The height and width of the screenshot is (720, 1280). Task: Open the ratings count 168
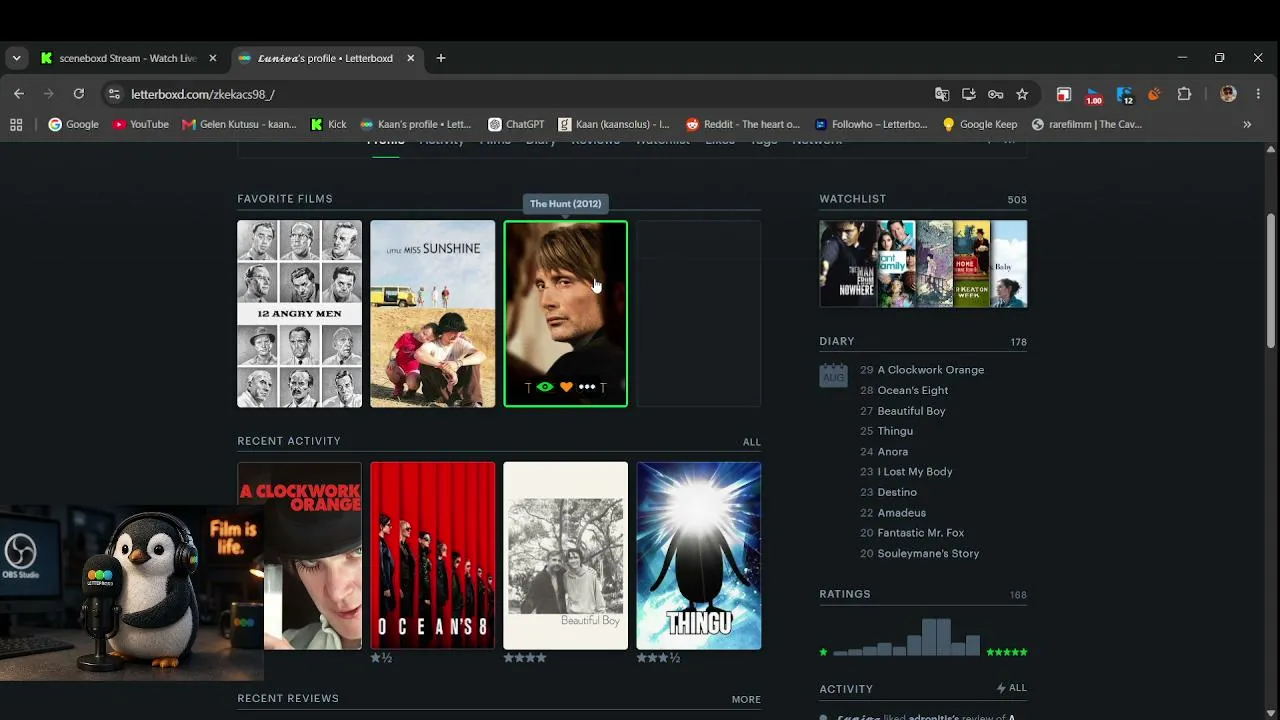click(1018, 595)
